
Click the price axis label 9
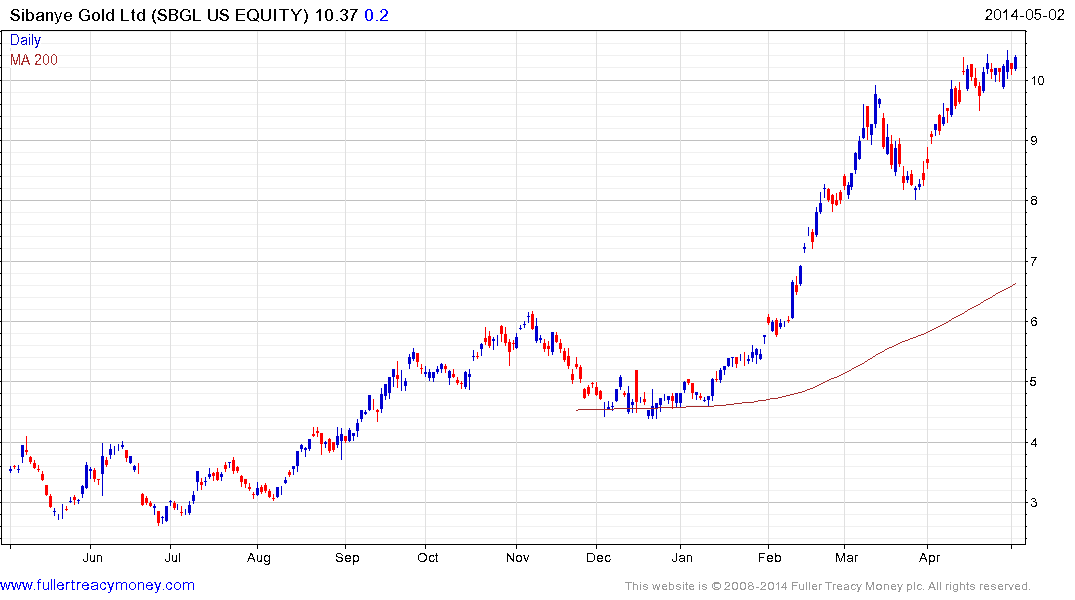[1034, 141]
